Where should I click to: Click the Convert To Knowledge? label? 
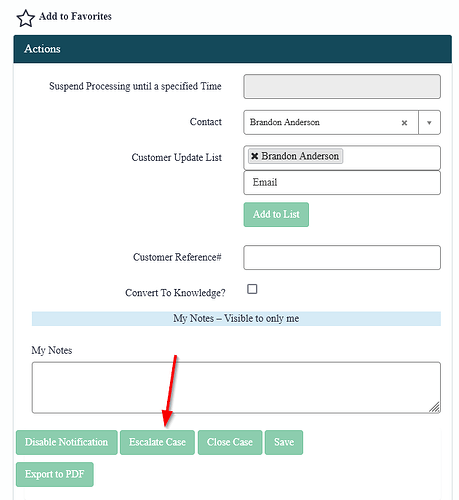tap(175, 293)
